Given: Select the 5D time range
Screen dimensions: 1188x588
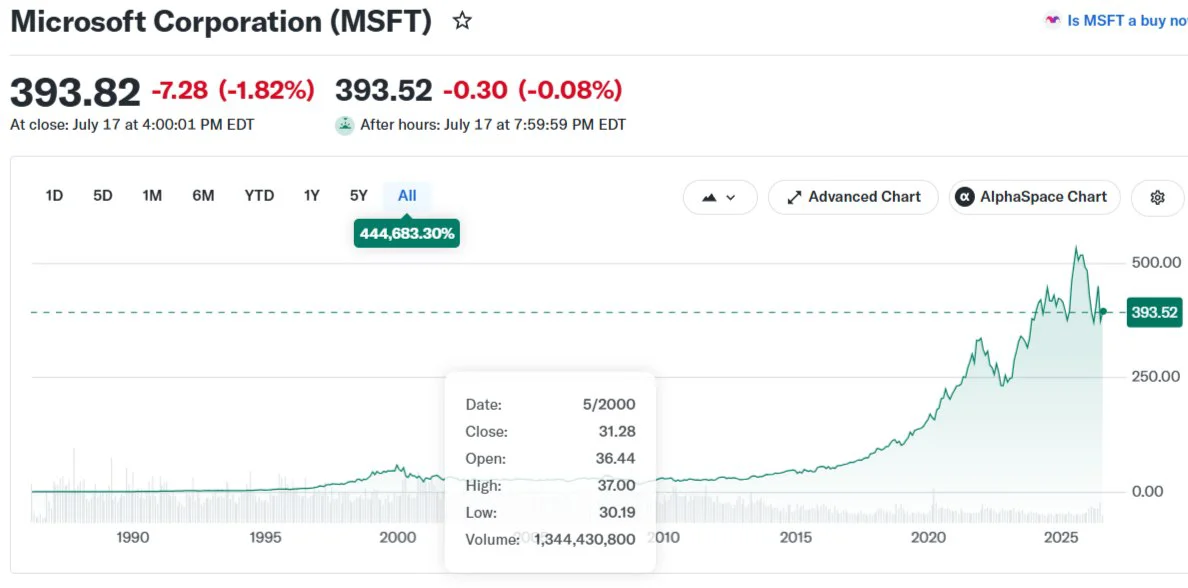Looking at the screenshot, I should [x=103, y=196].
